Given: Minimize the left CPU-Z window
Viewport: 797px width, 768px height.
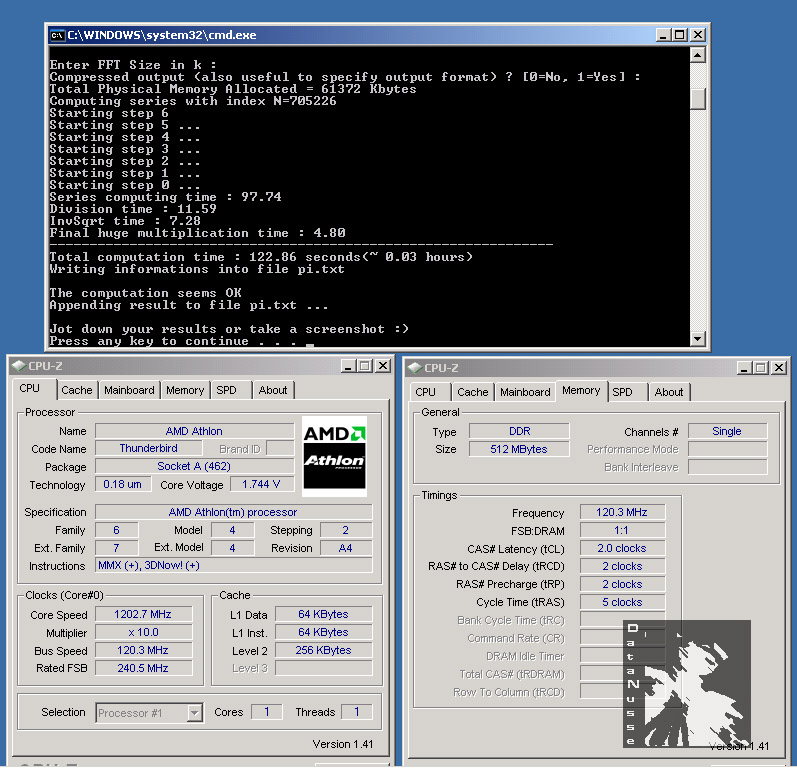Looking at the screenshot, I should (x=348, y=366).
